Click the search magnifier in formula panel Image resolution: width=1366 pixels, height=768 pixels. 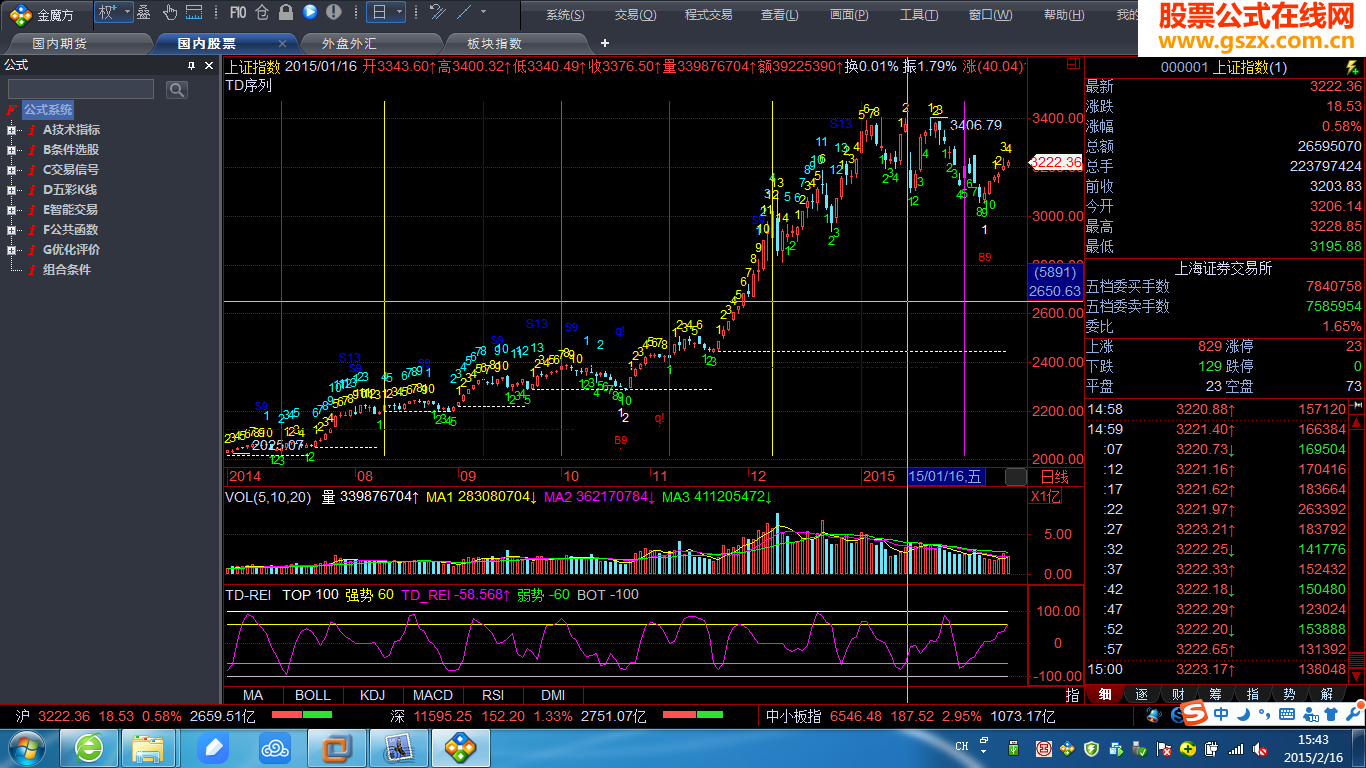tap(177, 90)
